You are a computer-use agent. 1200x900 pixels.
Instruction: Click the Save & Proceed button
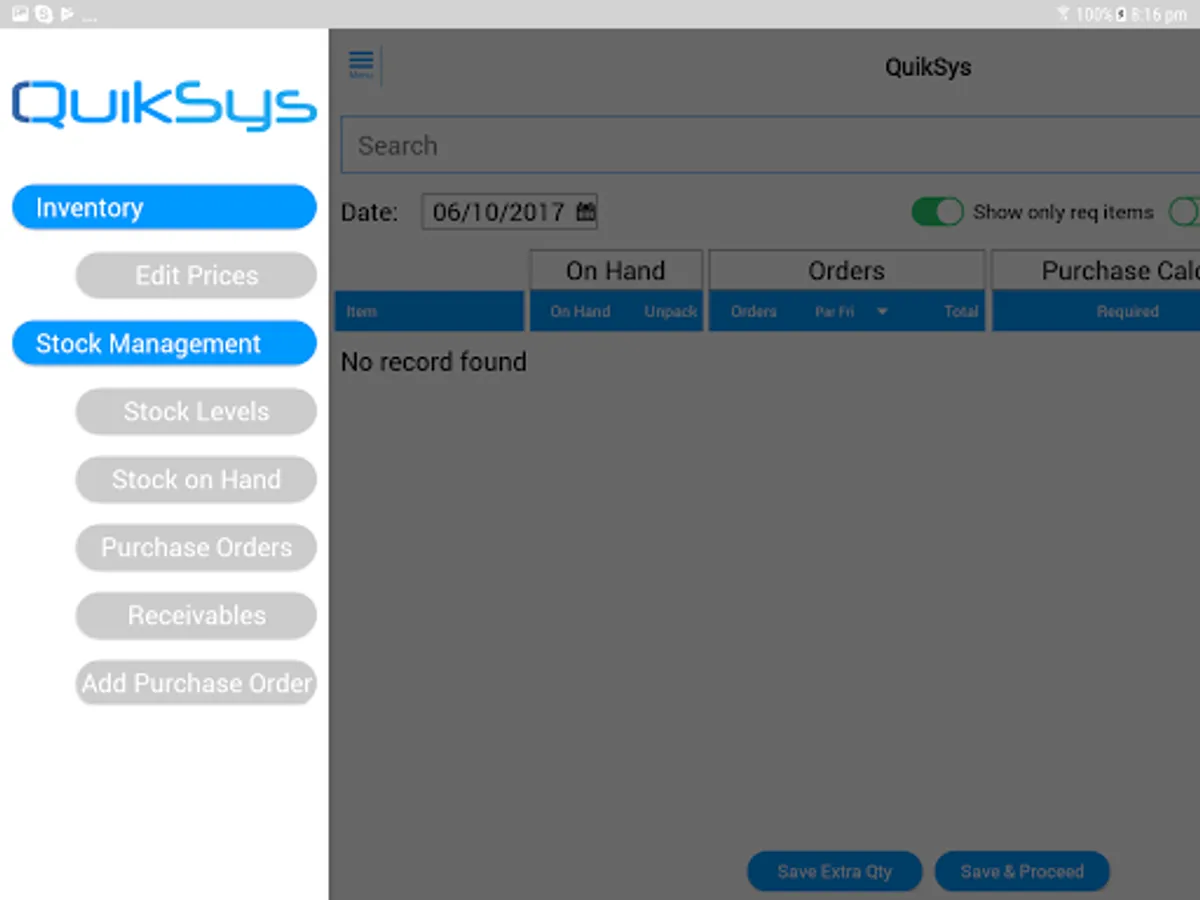tap(1022, 871)
